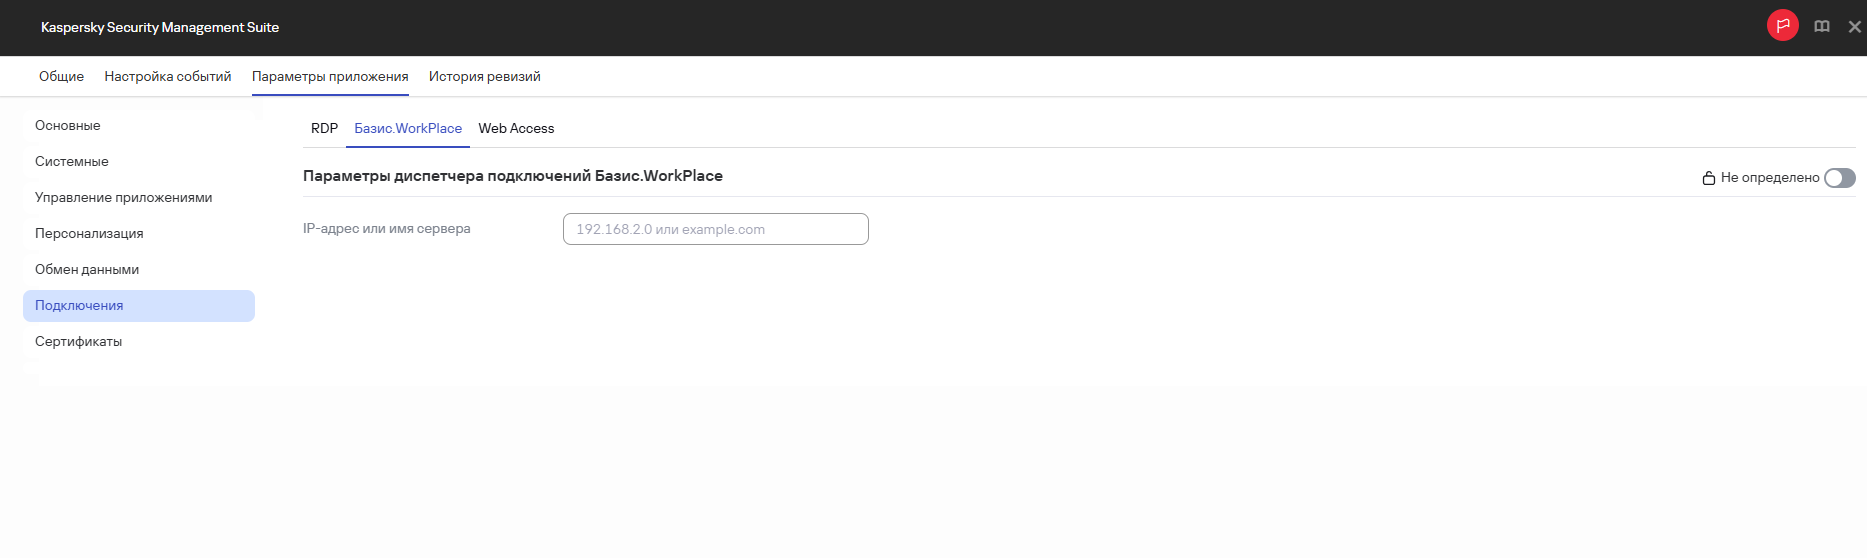
Task: Go to Основные section in sidebar
Action: pos(68,125)
